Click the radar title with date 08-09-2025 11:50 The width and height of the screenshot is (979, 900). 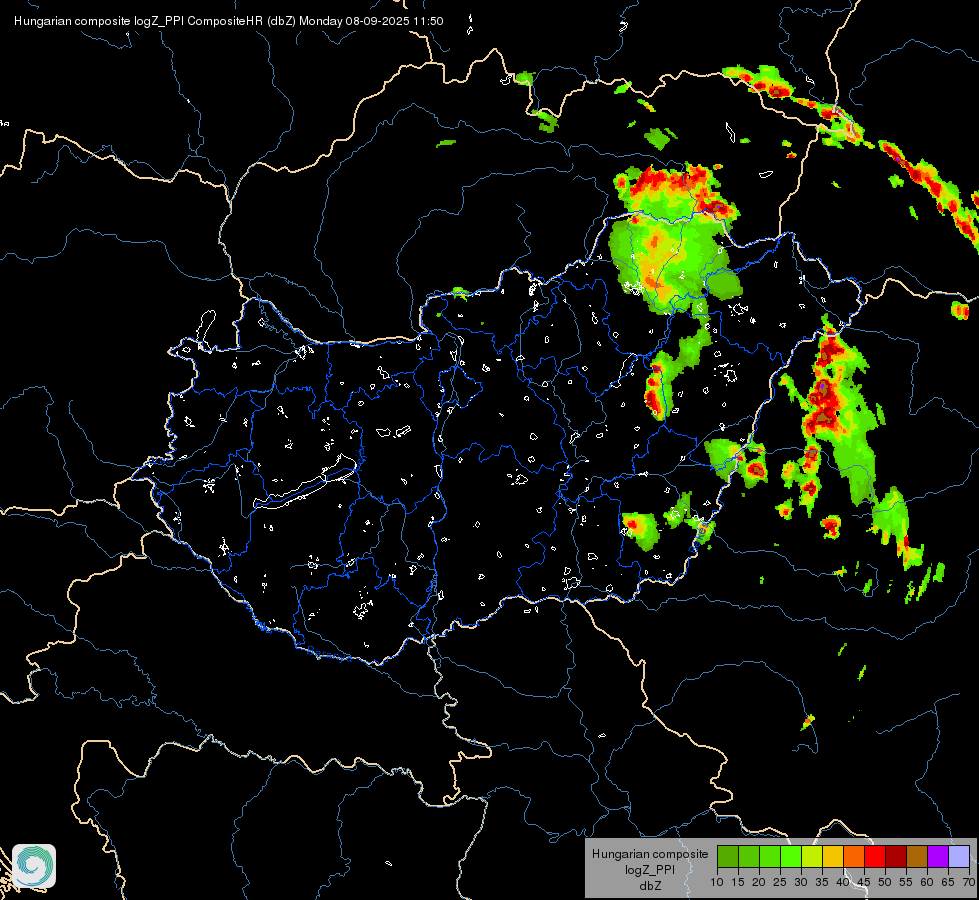click(x=229, y=21)
